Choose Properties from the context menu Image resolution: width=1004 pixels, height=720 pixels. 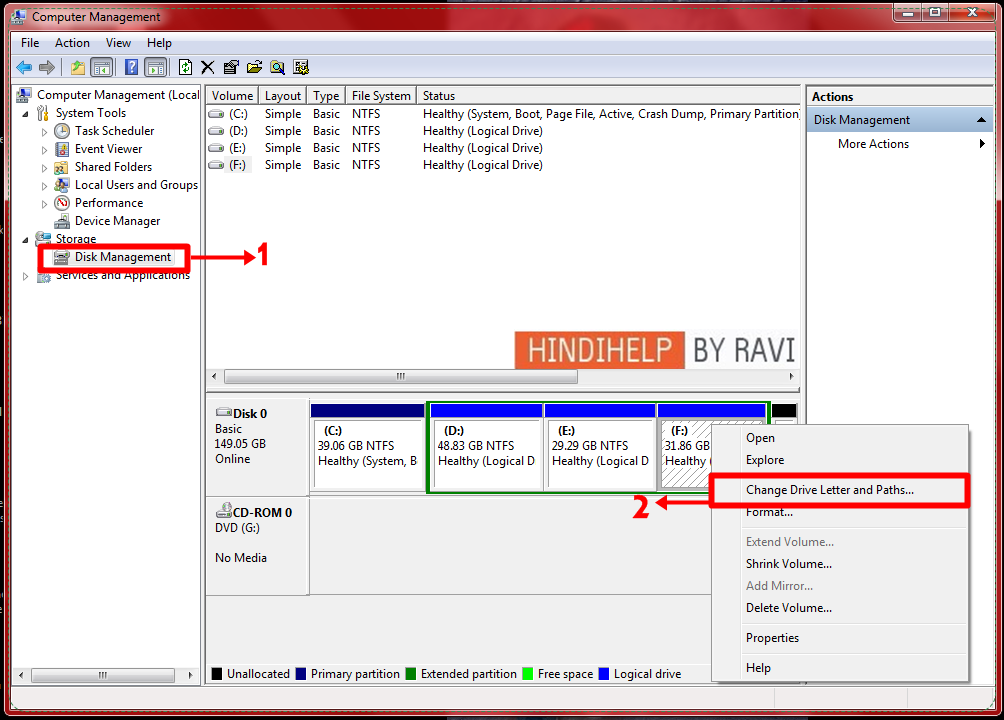pos(839,638)
